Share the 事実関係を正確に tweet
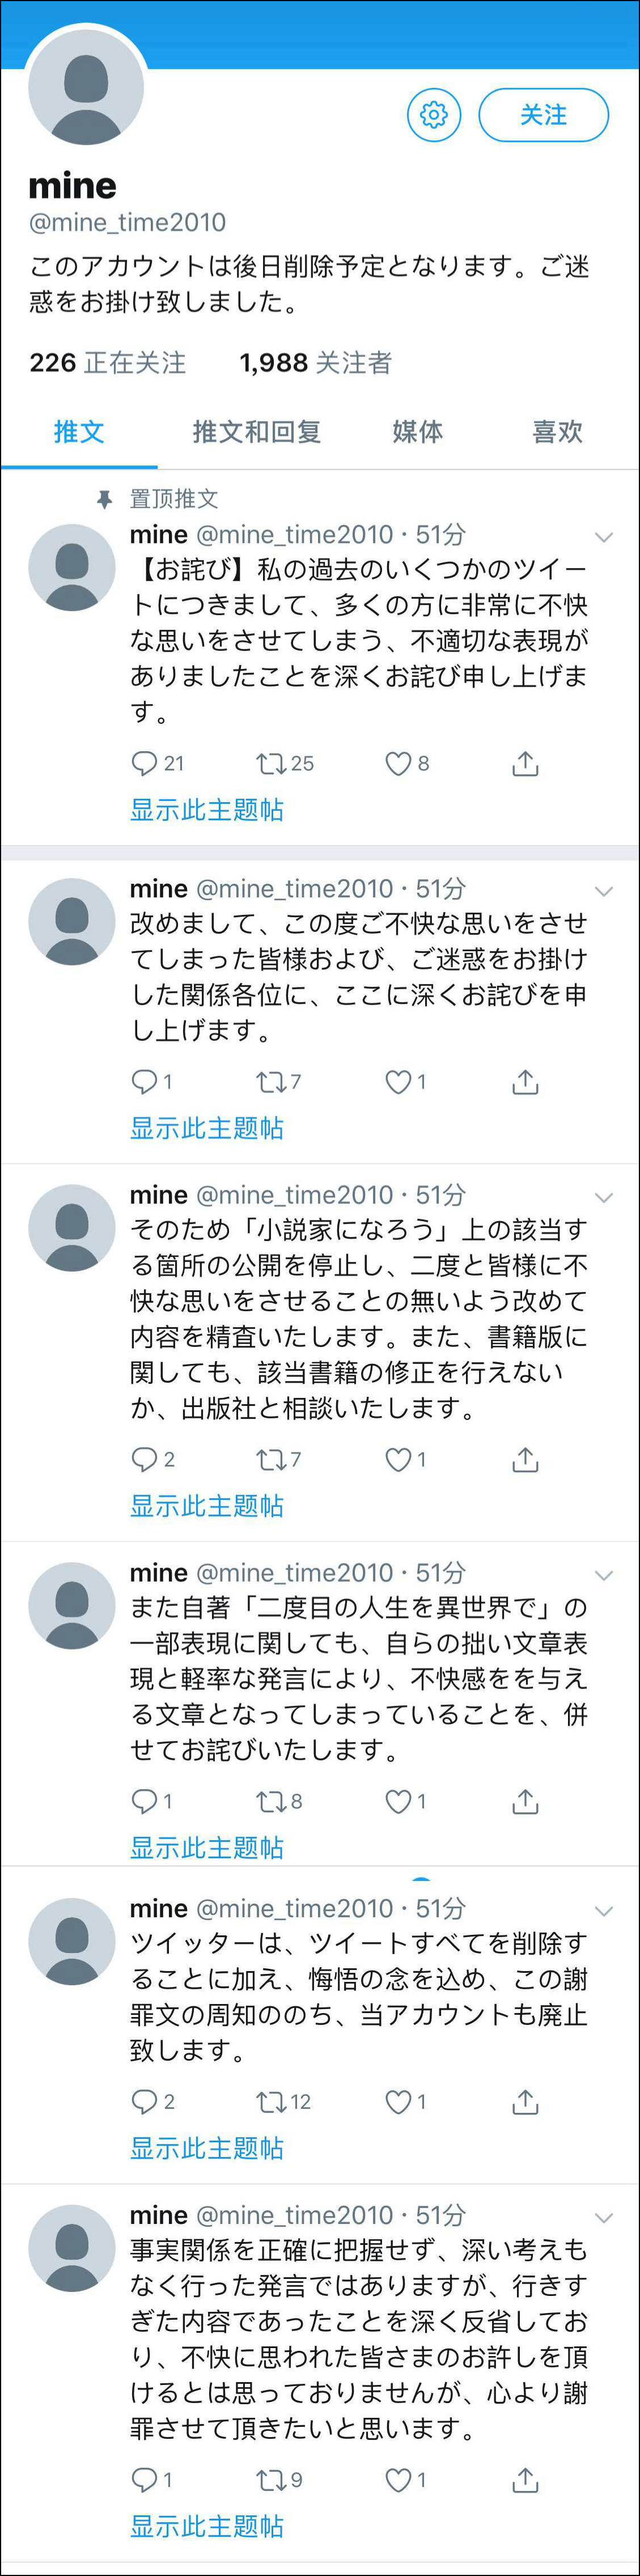 tap(525, 2480)
